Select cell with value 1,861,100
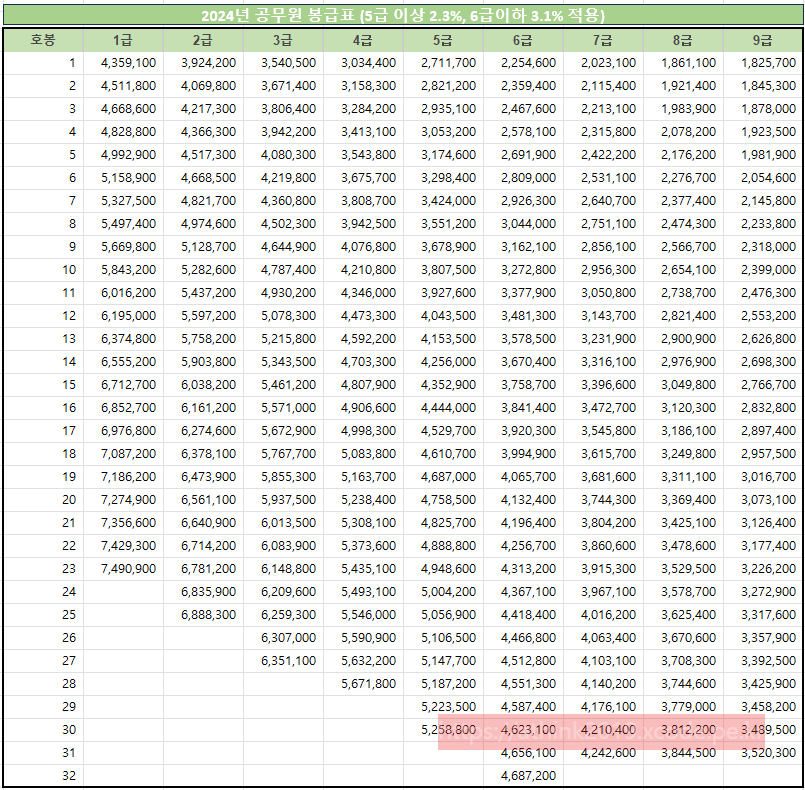This screenshot has height=790, width=805. pyautogui.click(x=683, y=63)
